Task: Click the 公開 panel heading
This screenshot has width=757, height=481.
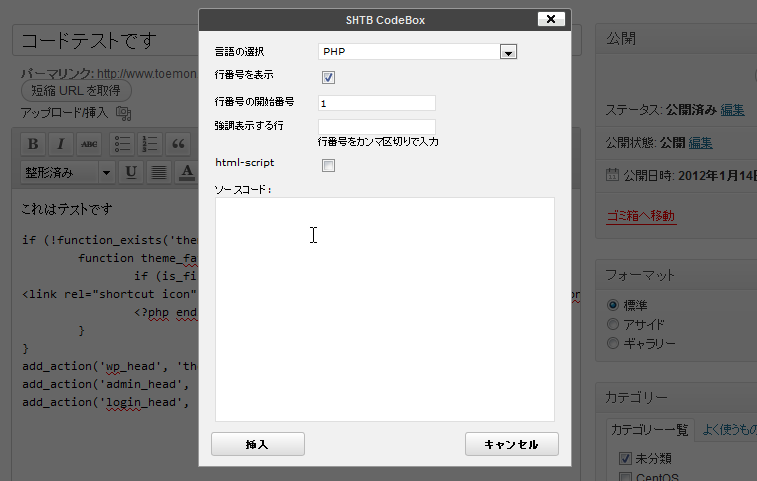Action: pyautogui.click(x=621, y=39)
